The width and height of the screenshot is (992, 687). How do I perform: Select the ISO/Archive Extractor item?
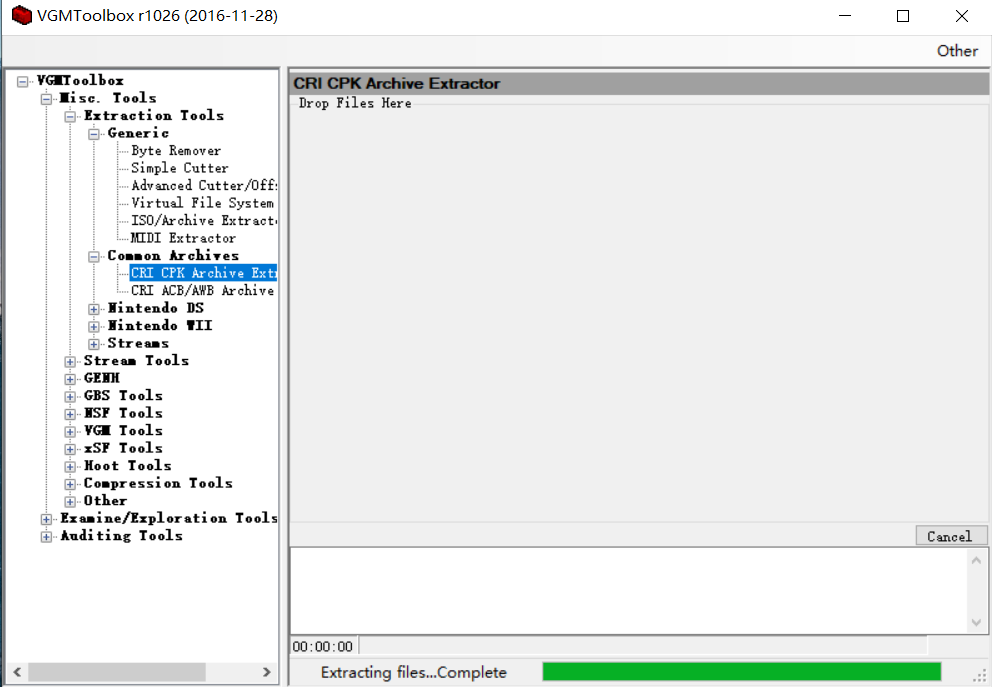[204, 221]
